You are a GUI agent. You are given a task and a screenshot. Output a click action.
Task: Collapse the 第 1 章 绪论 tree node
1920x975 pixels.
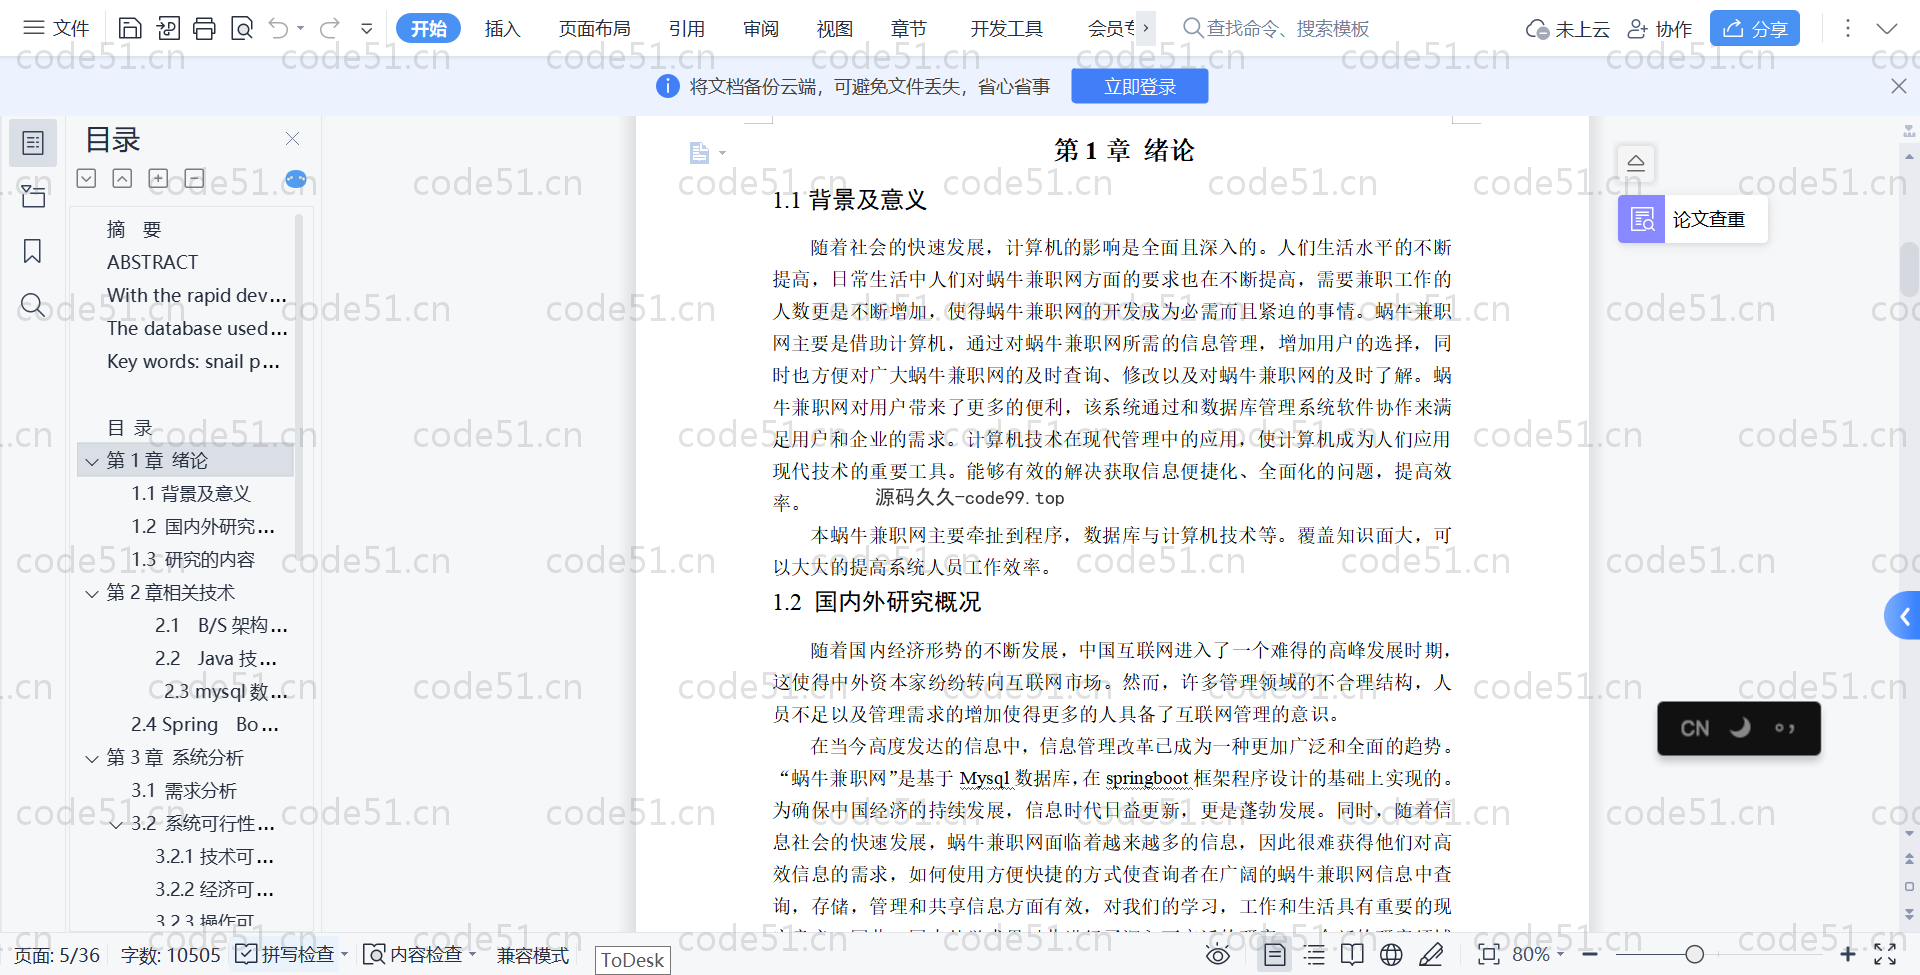tap(92, 461)
